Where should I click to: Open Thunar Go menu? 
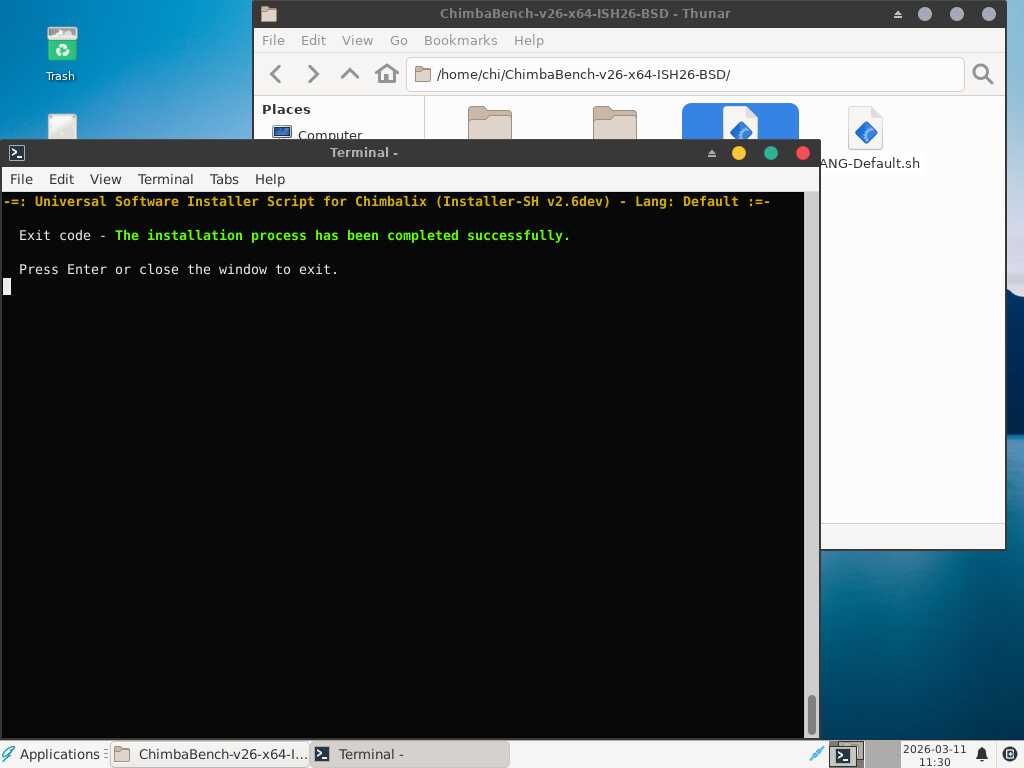click(x=398, y=40)
